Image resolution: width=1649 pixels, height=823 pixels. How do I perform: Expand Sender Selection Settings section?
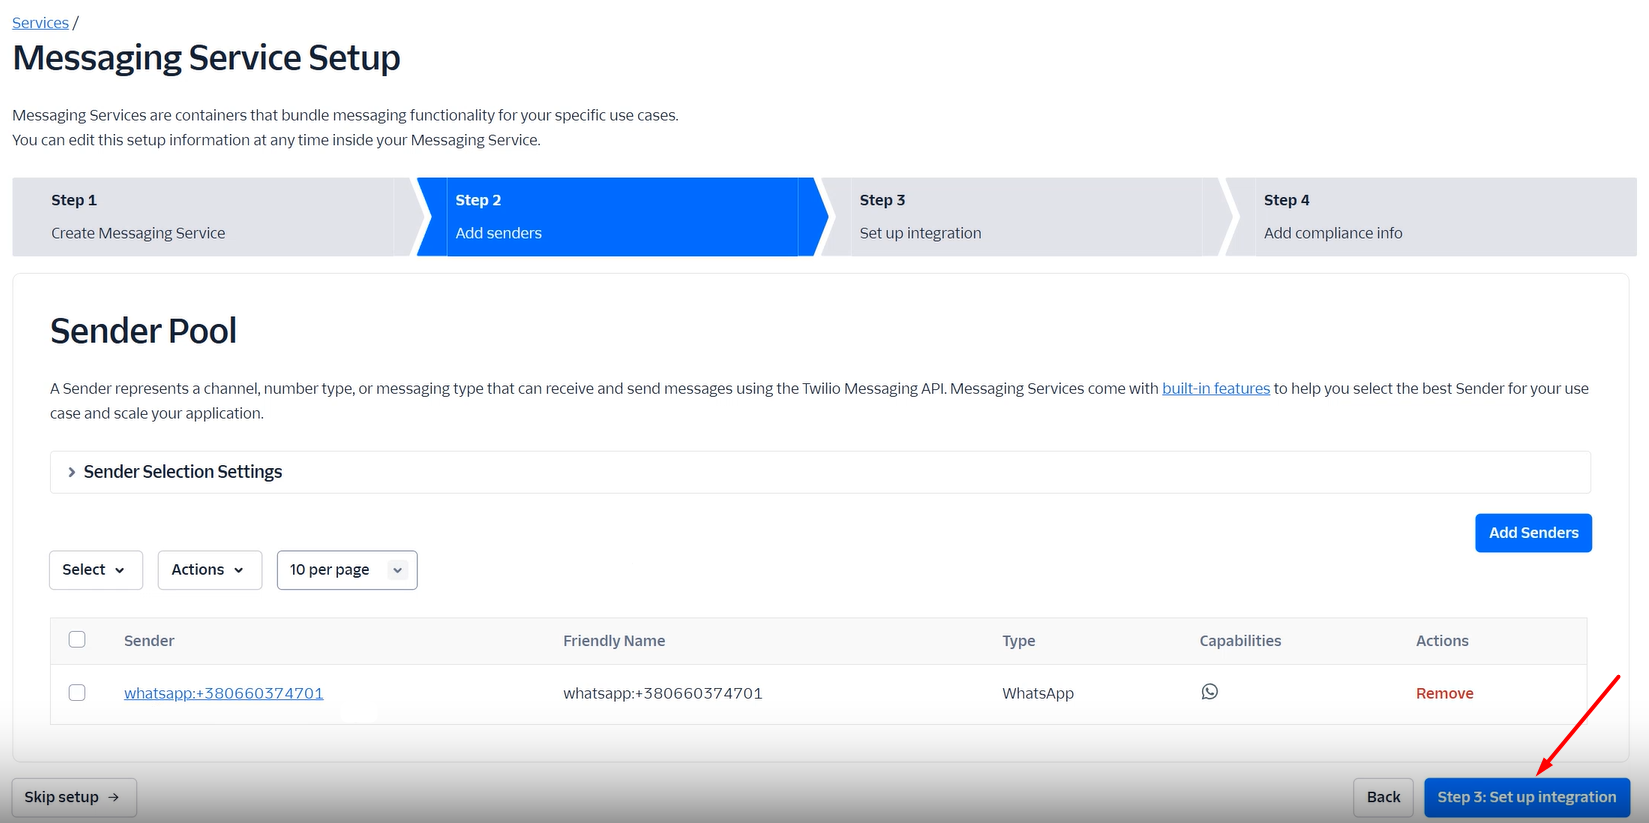click(820, 472)
